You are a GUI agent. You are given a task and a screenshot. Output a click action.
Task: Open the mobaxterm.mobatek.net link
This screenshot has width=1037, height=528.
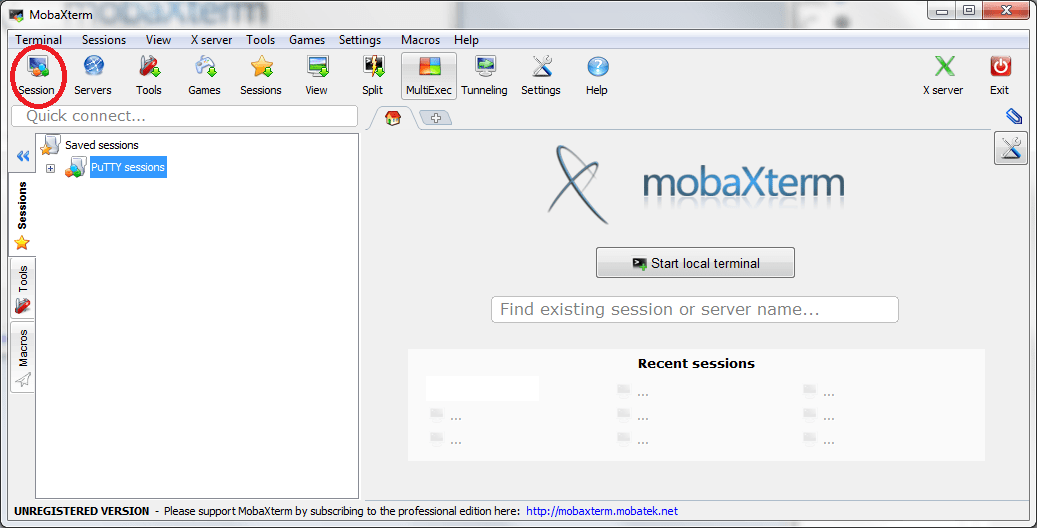click(x=602, y=511)
